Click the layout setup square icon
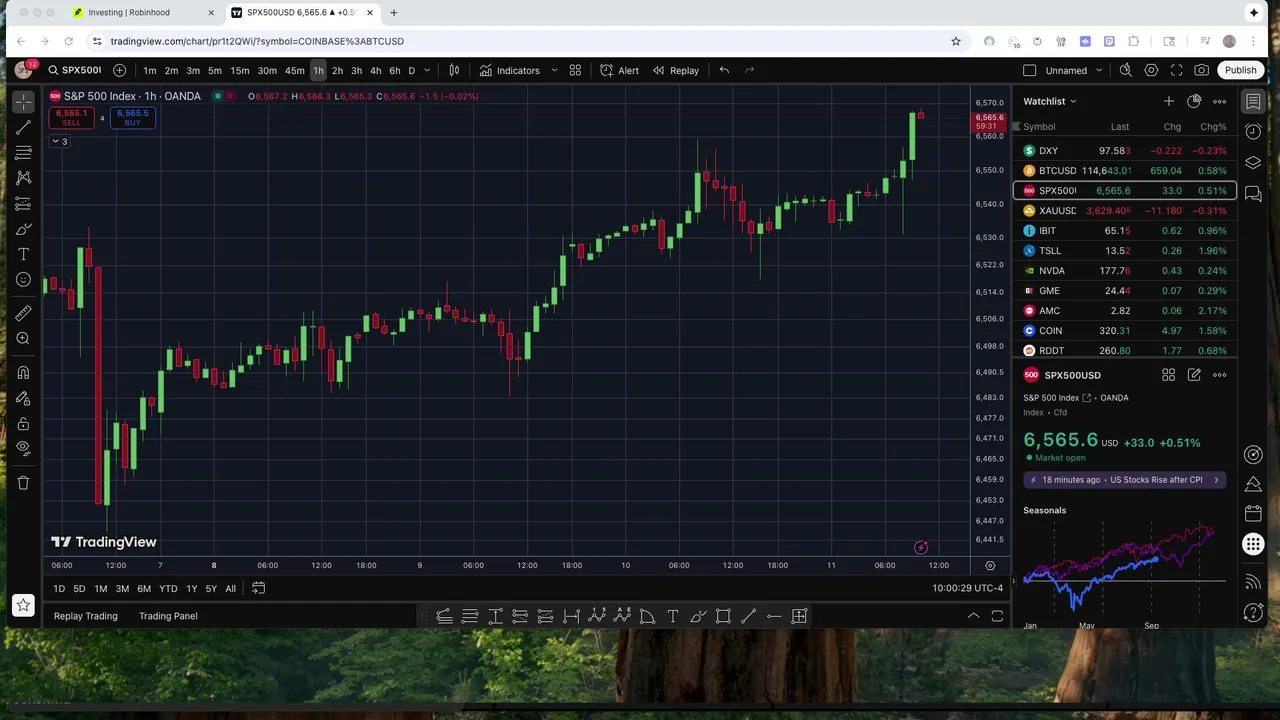Screen dimensions: 1280x720 coord(1030,70)
